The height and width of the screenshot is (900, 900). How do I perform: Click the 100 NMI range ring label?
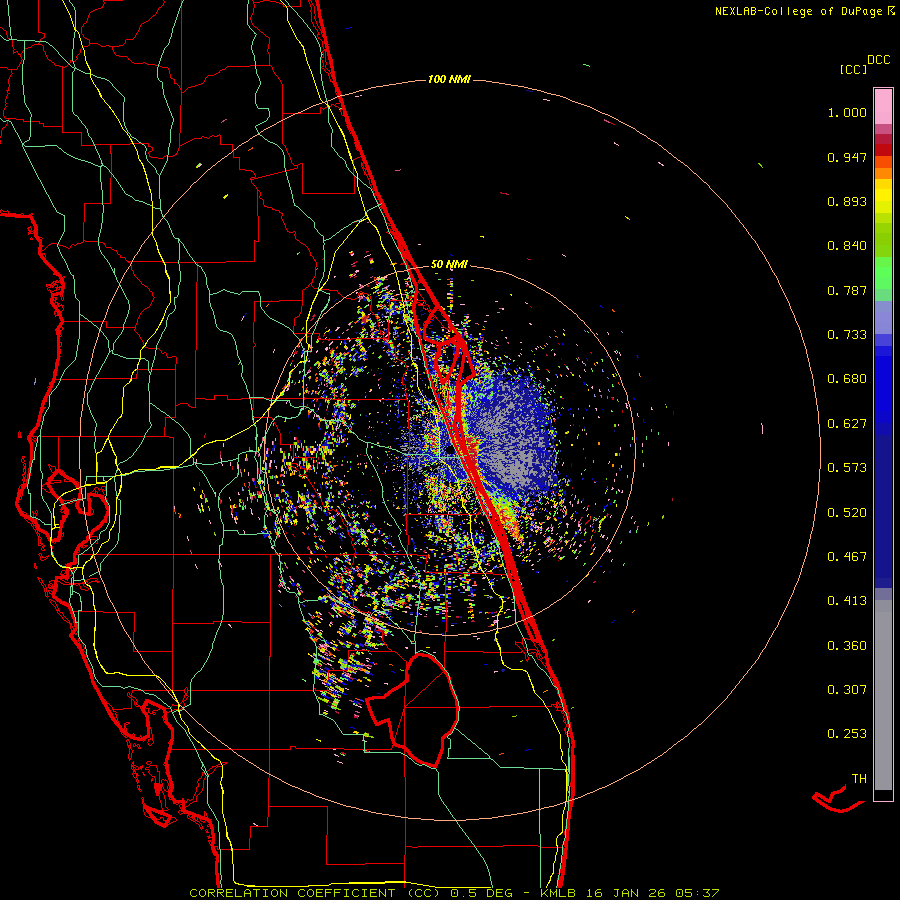coord(449,79)
